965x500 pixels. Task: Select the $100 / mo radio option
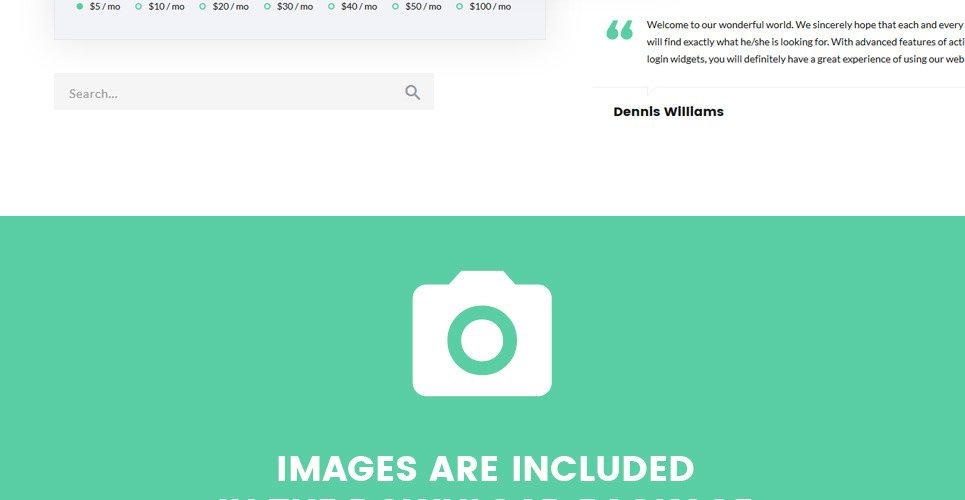click(460, 6)
